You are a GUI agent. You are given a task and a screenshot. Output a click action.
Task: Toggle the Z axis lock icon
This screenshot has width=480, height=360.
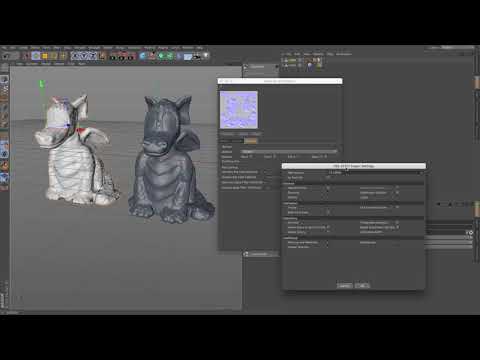(x=93, y=56)
